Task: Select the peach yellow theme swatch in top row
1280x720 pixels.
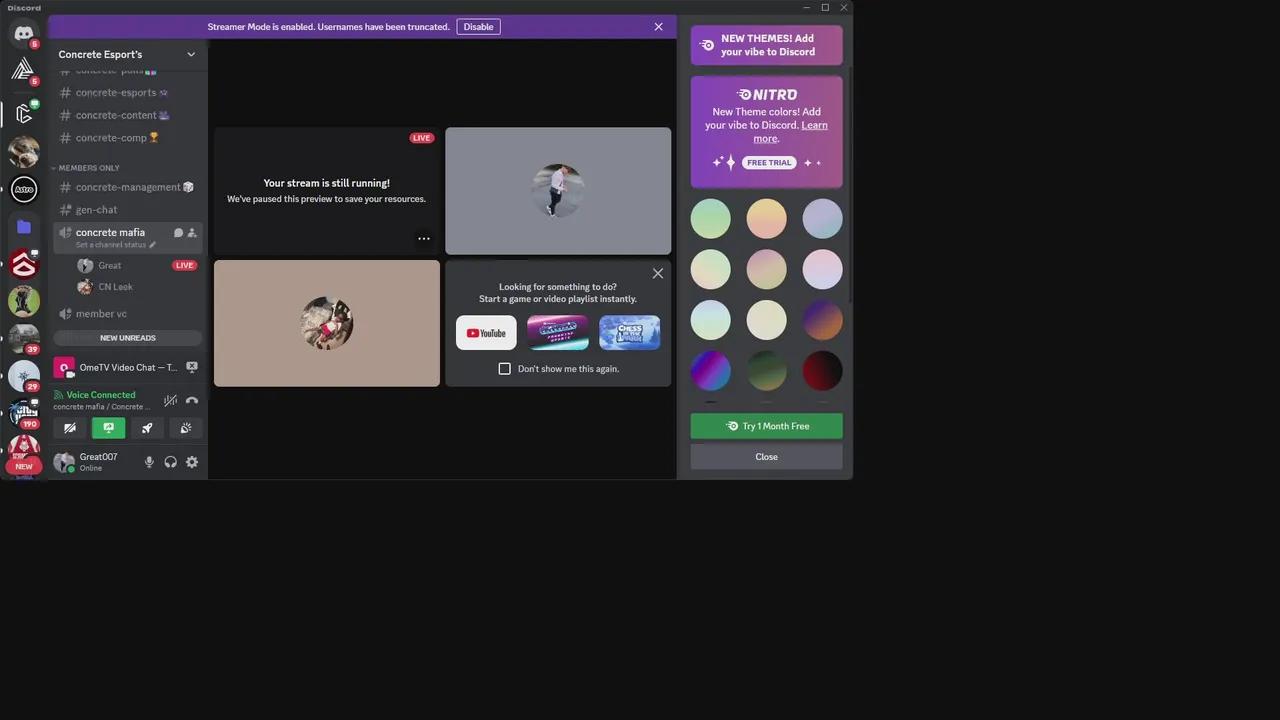Action: click(x=766, y=219)
